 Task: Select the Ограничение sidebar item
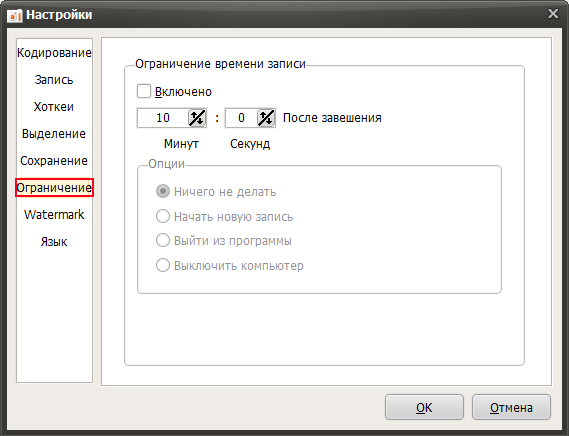54,188
